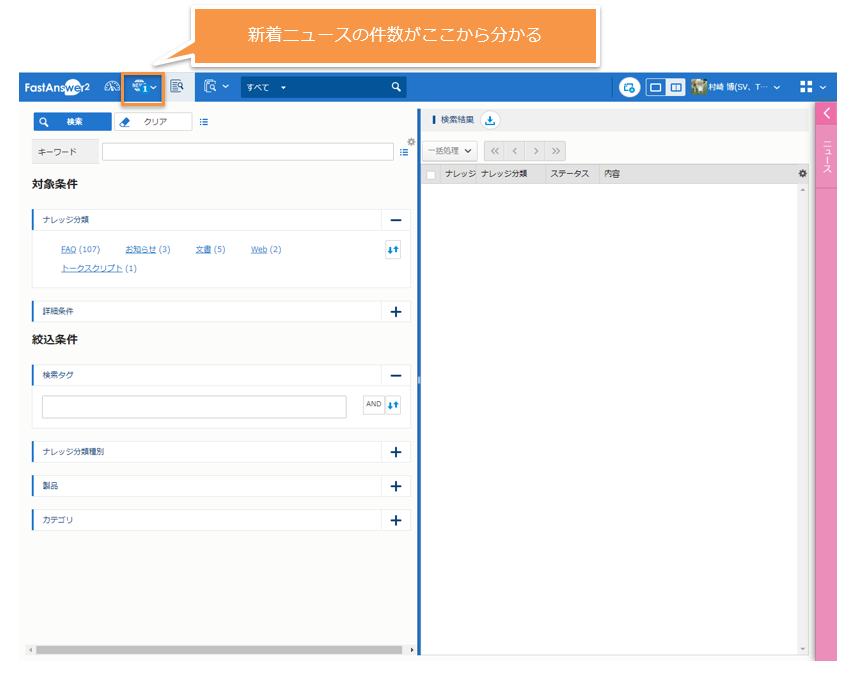Click the add-window icon in the header

pyautogui.click(x=629, y=88)
